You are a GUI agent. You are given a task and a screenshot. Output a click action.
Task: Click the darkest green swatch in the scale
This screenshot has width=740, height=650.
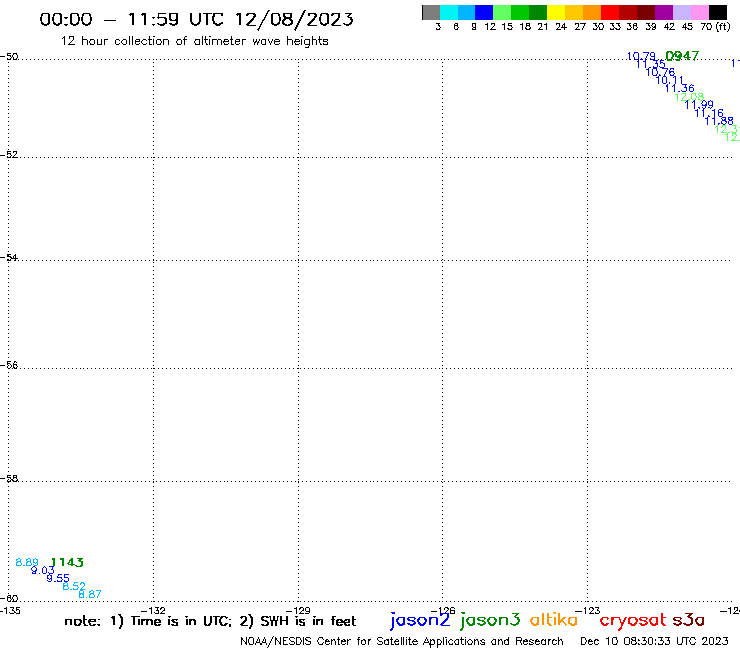coord(538,12)
